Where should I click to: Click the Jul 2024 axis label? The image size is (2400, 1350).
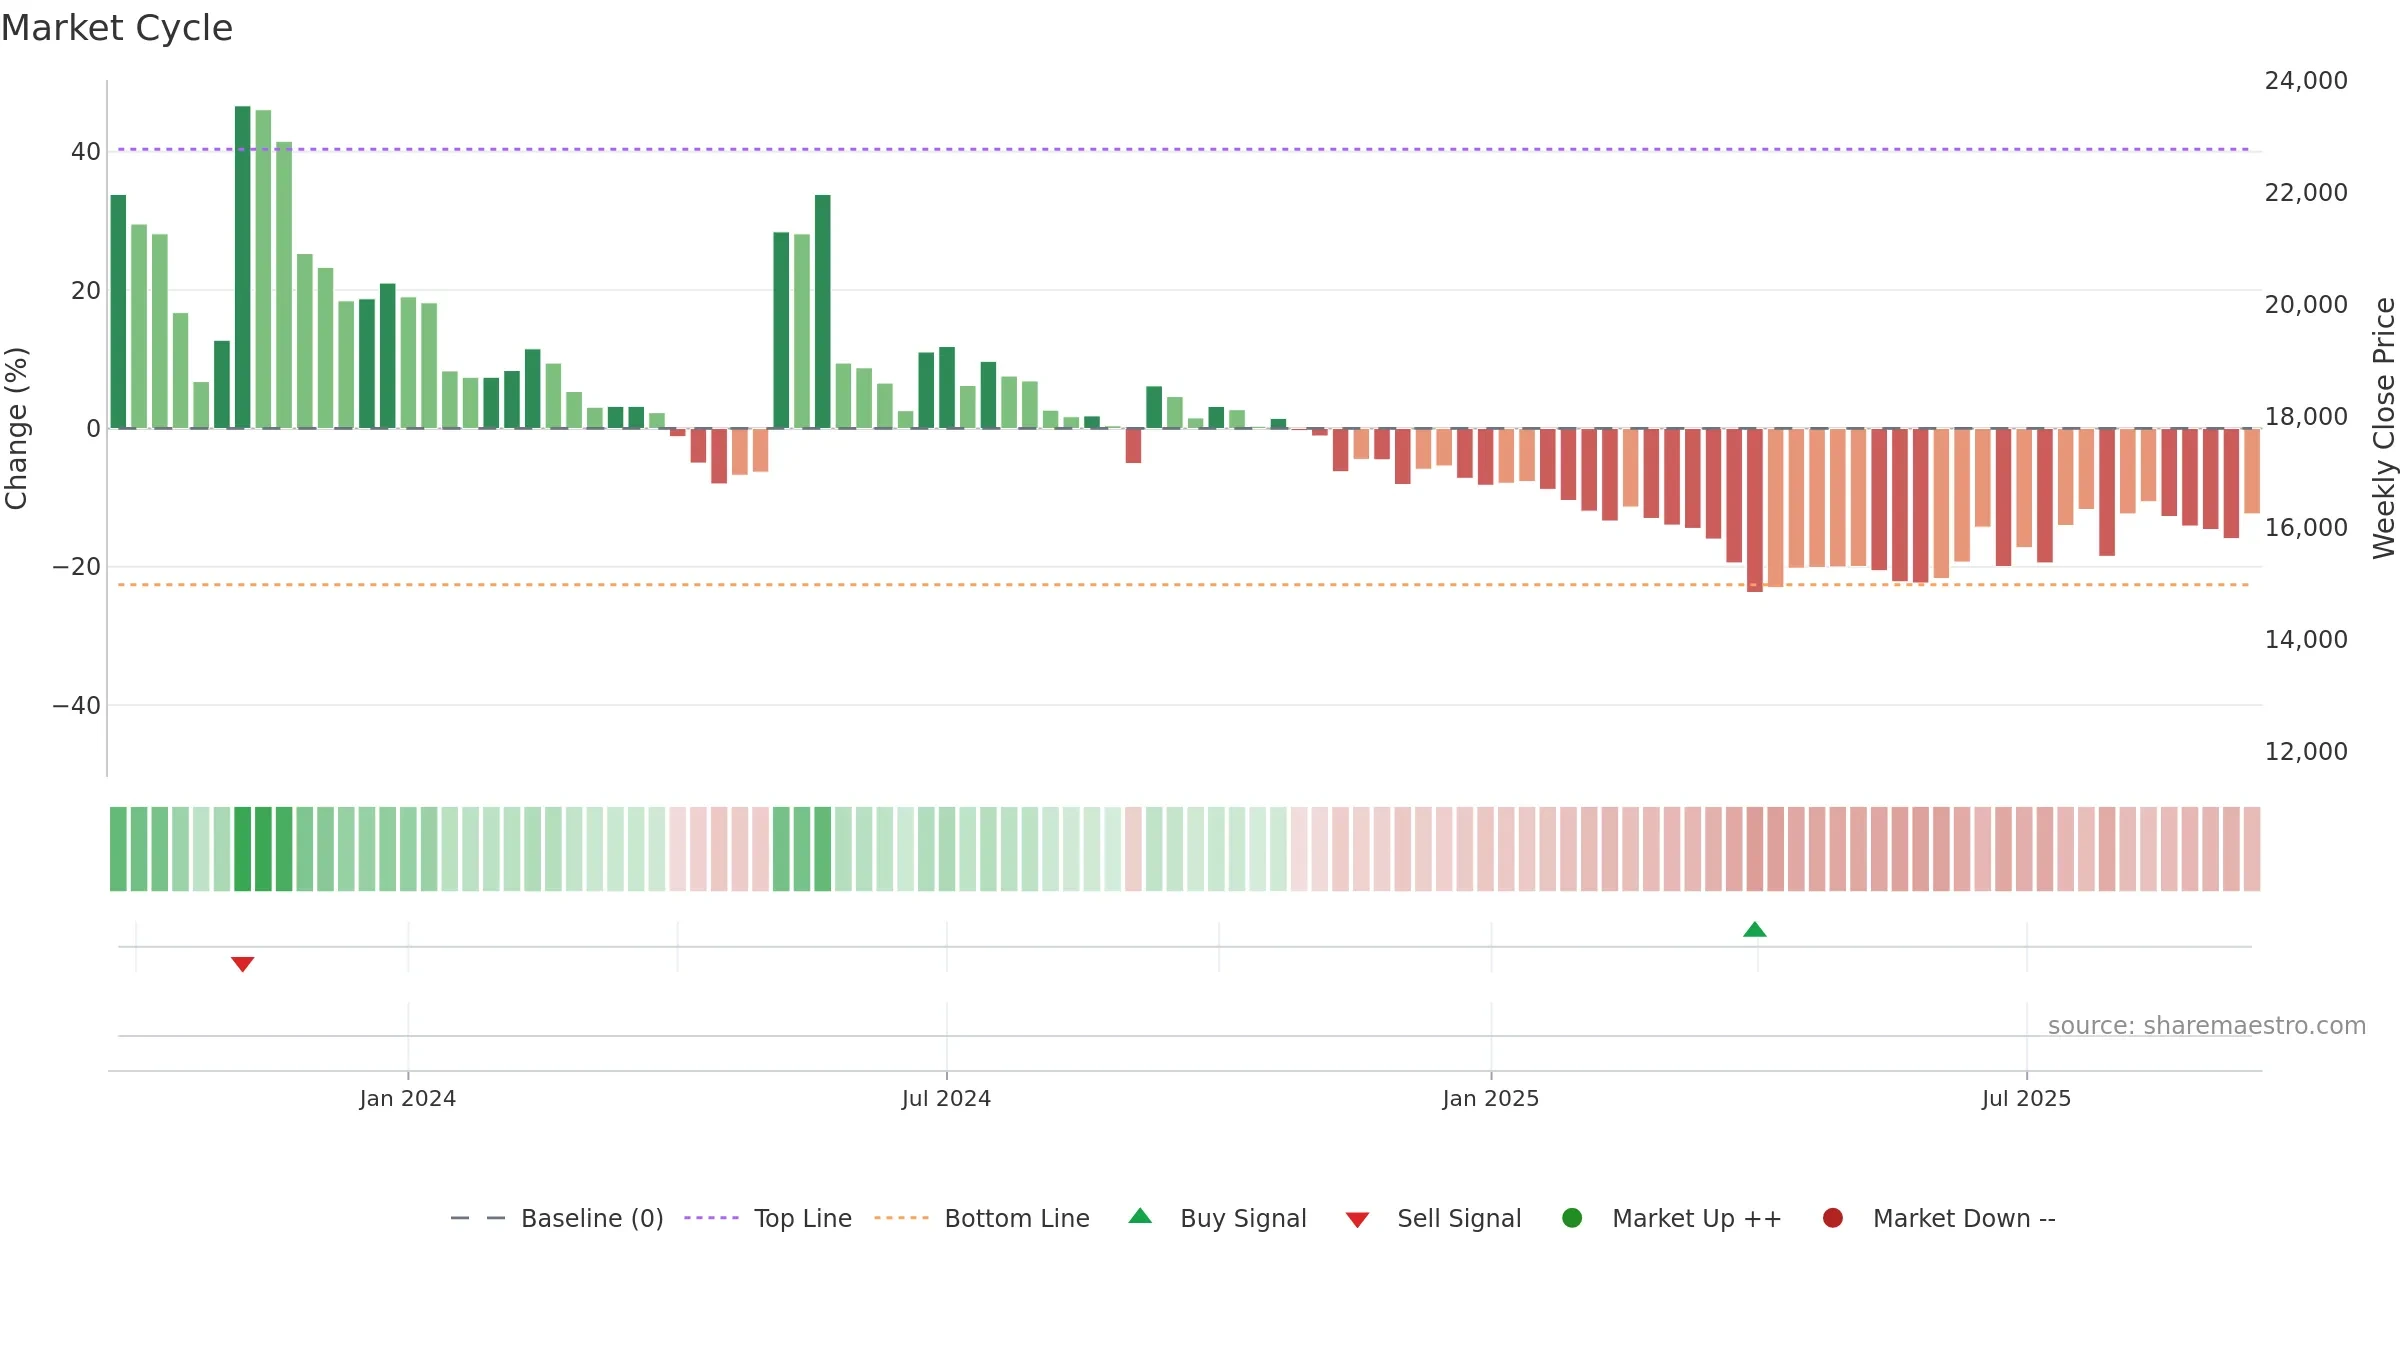[946, 1099]
